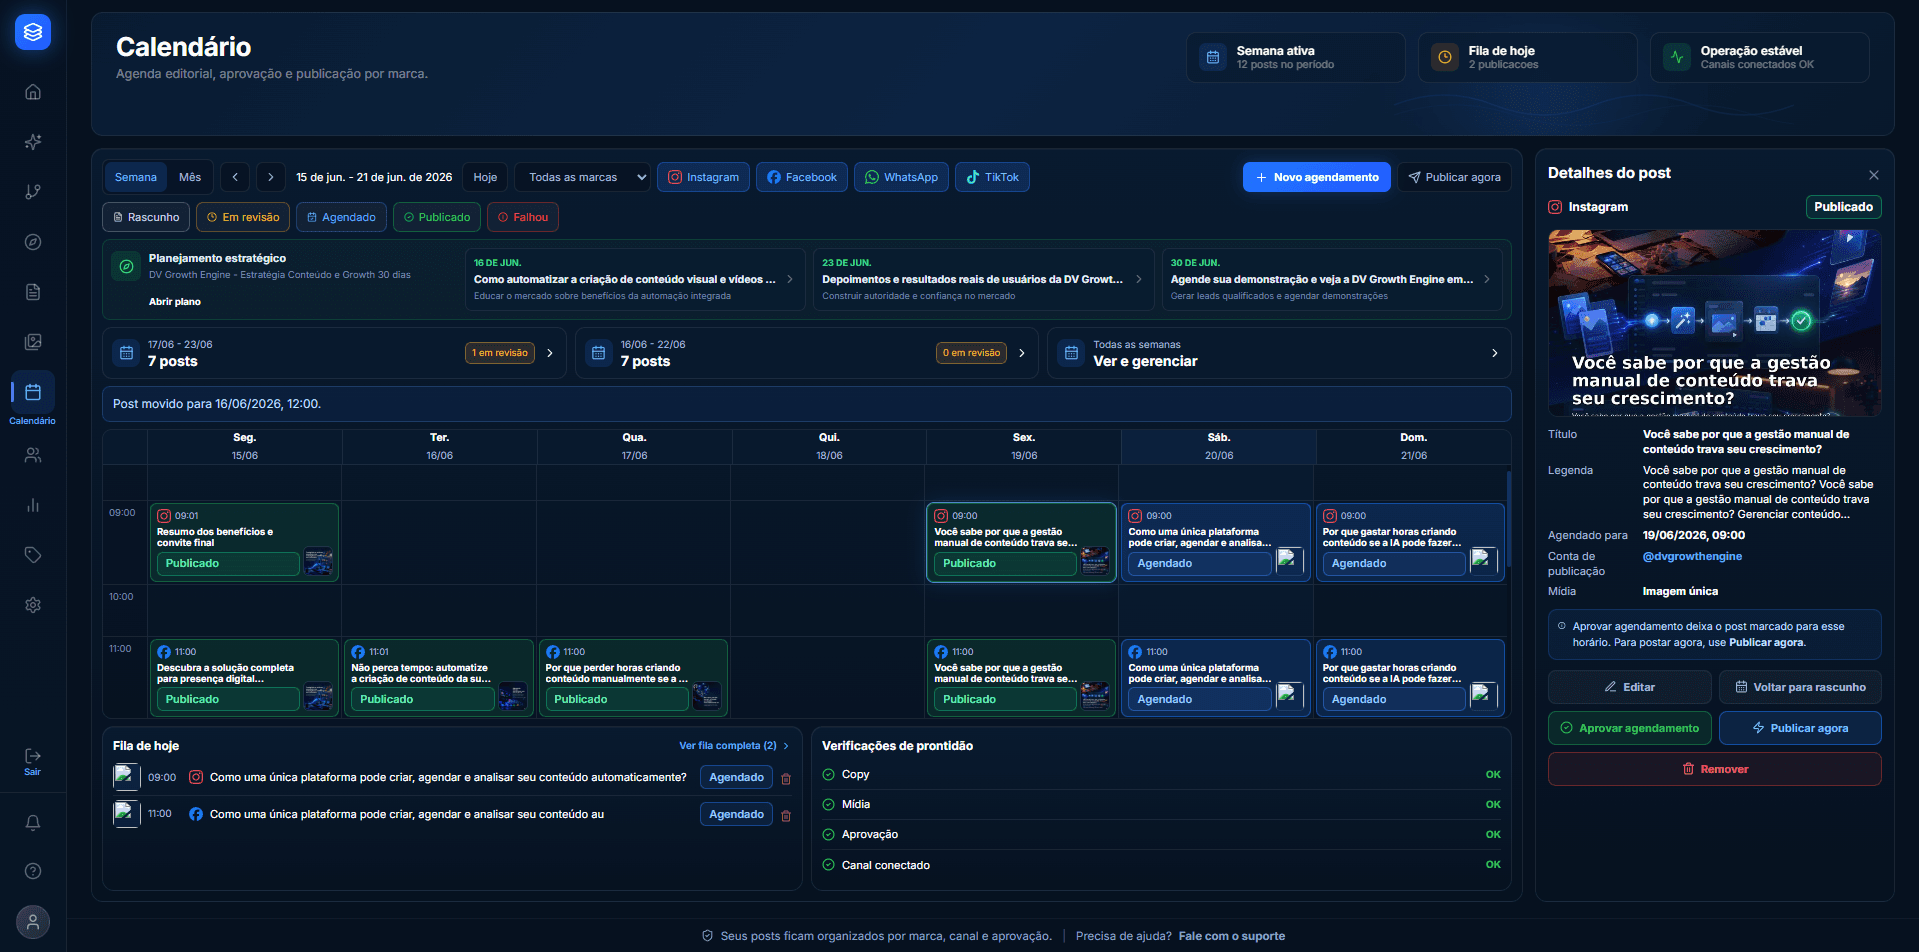The width and height of the screenshot is (1919, 952).
Task: Switch to the Semana view tab
Action: pos(136,177)
